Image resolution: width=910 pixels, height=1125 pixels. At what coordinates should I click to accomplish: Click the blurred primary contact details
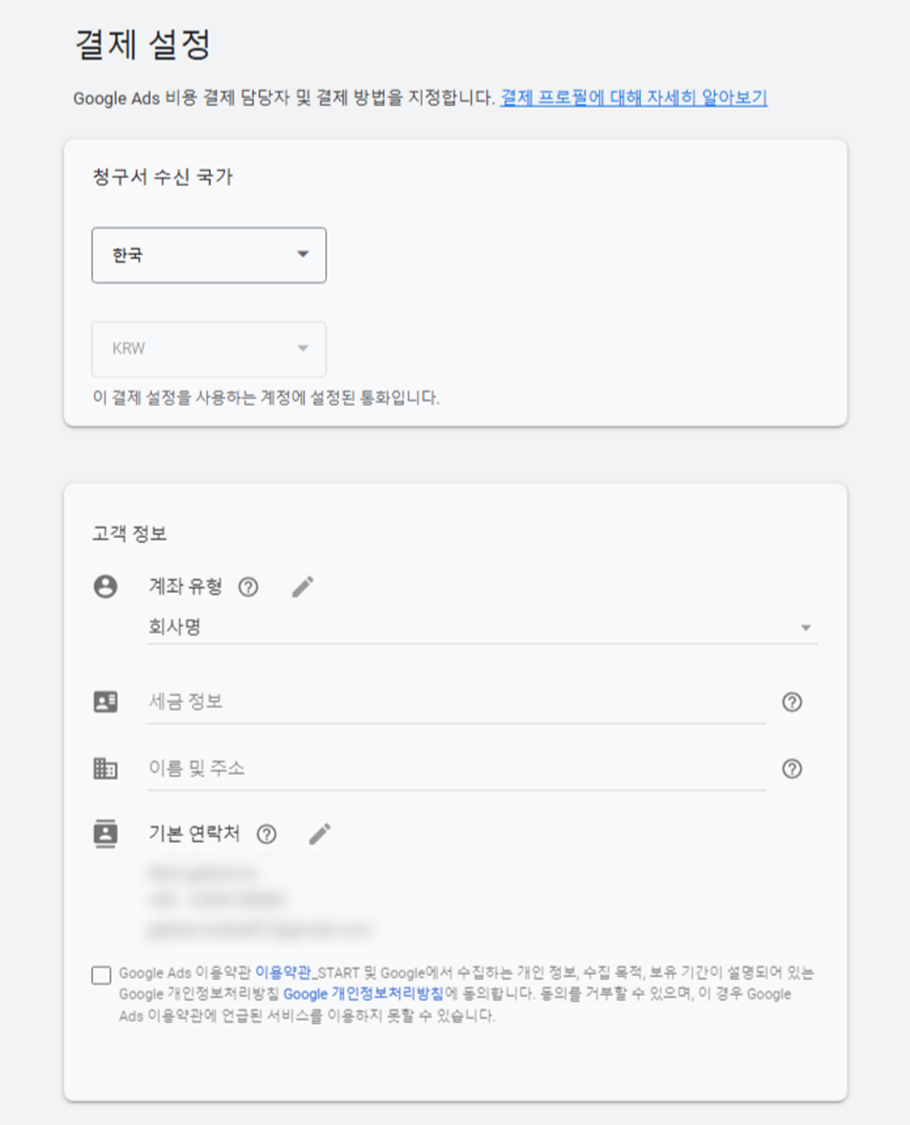tap(260, 901)
